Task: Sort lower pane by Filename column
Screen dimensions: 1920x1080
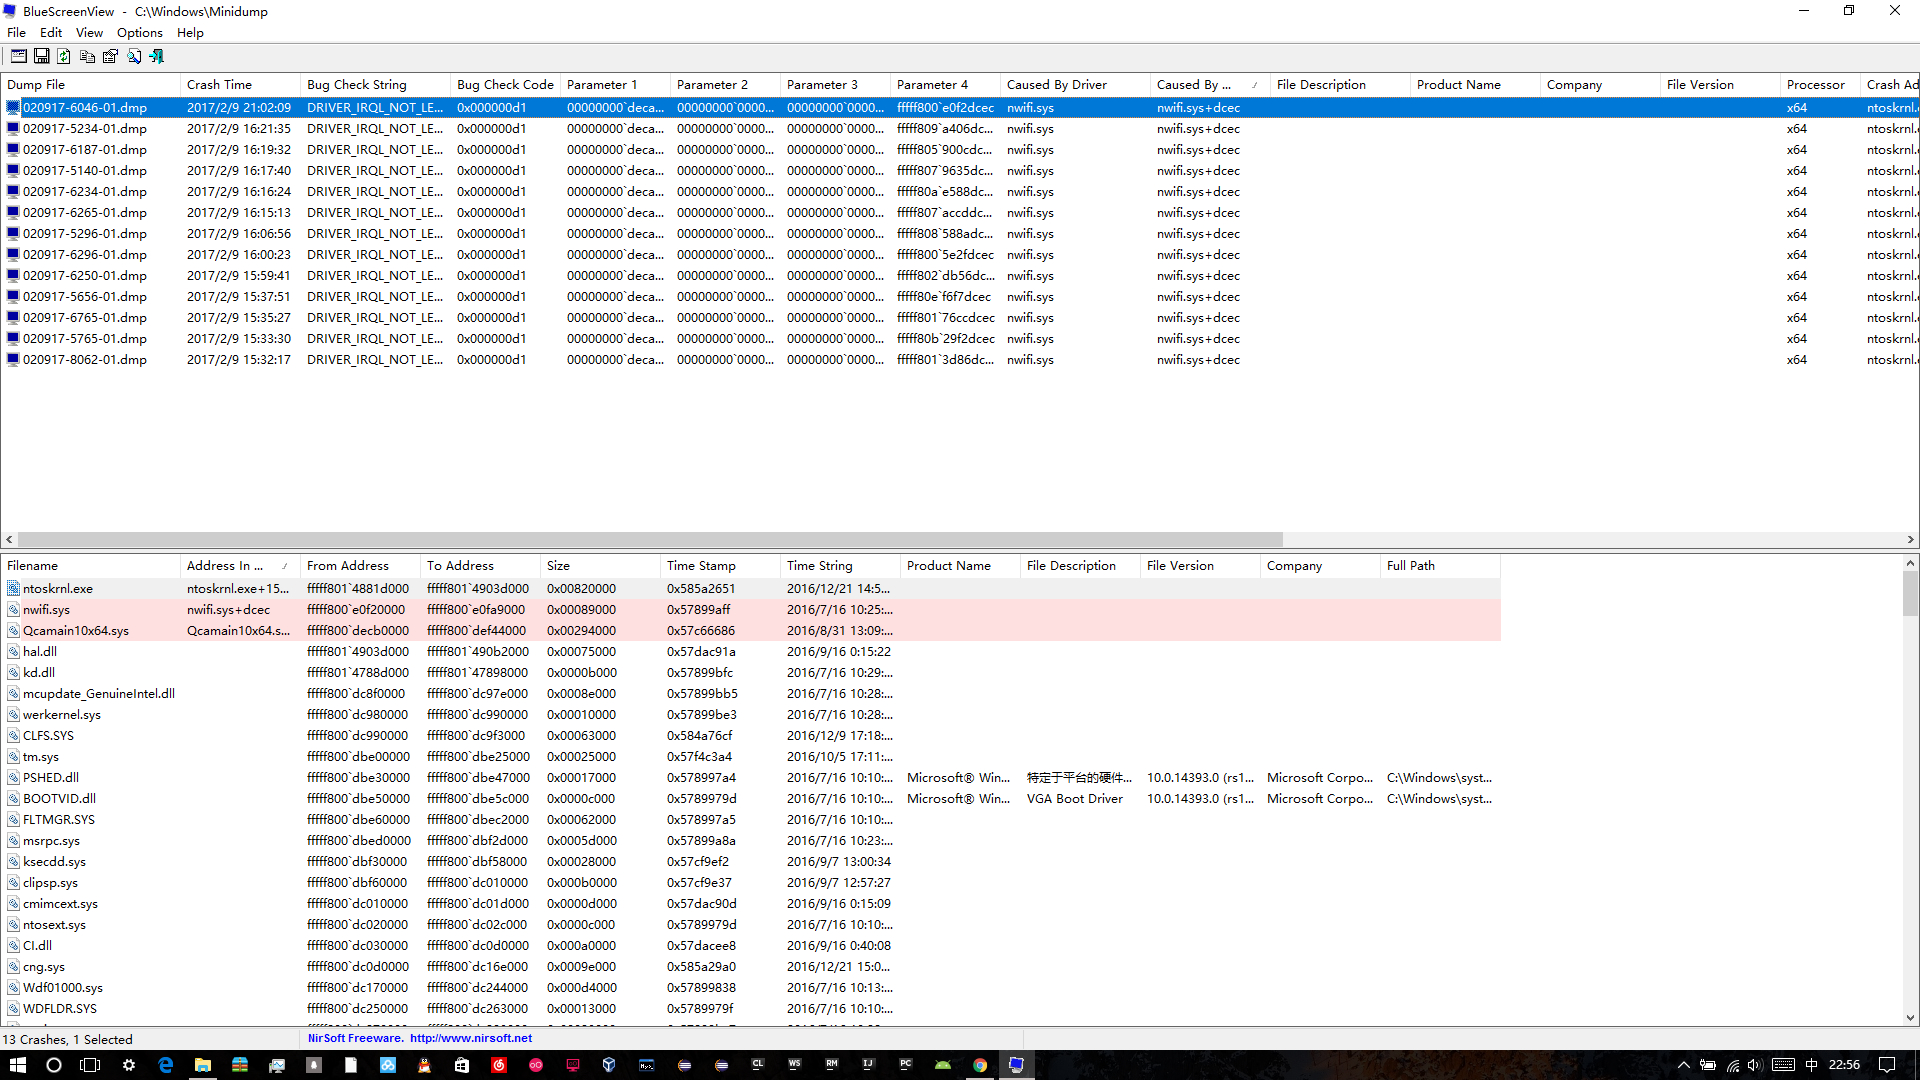Action: pyautogui.click(x=90, y=566)
